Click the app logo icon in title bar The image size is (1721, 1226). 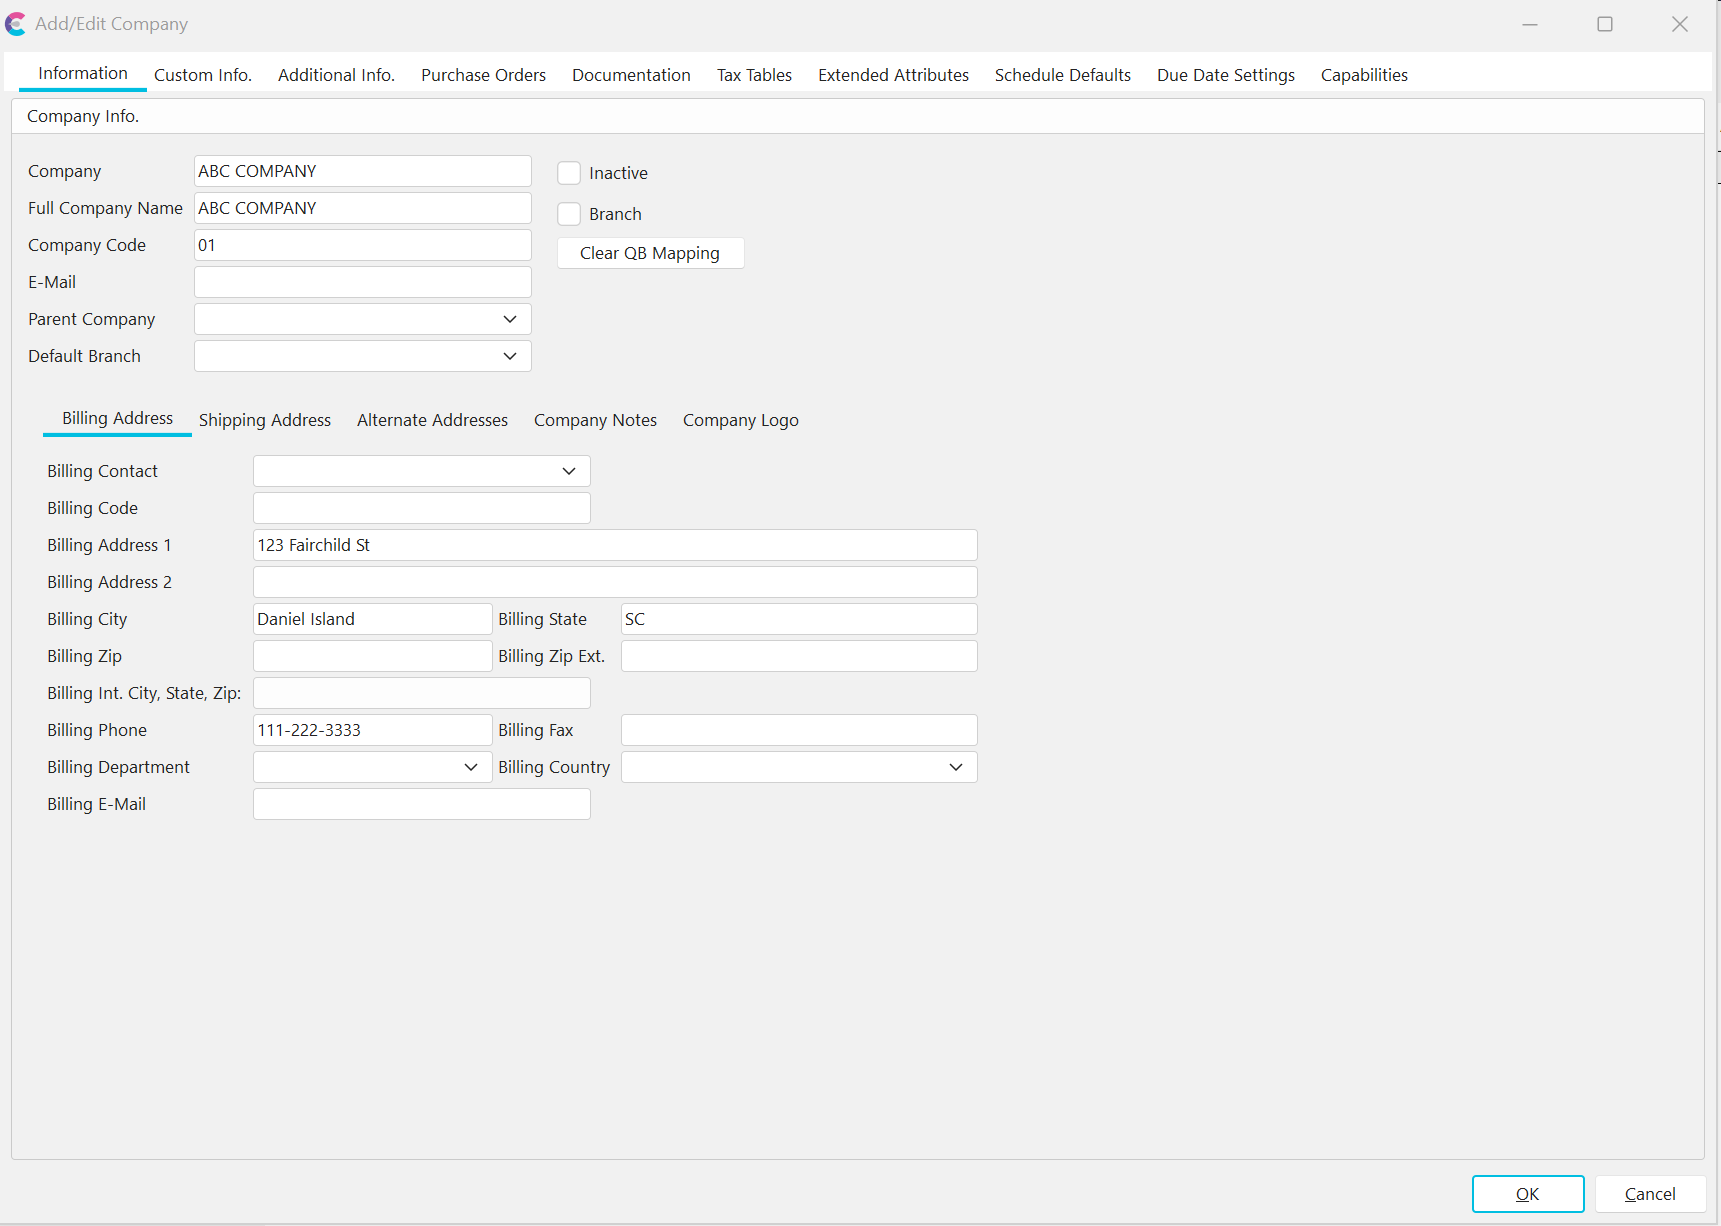point(16,24)
